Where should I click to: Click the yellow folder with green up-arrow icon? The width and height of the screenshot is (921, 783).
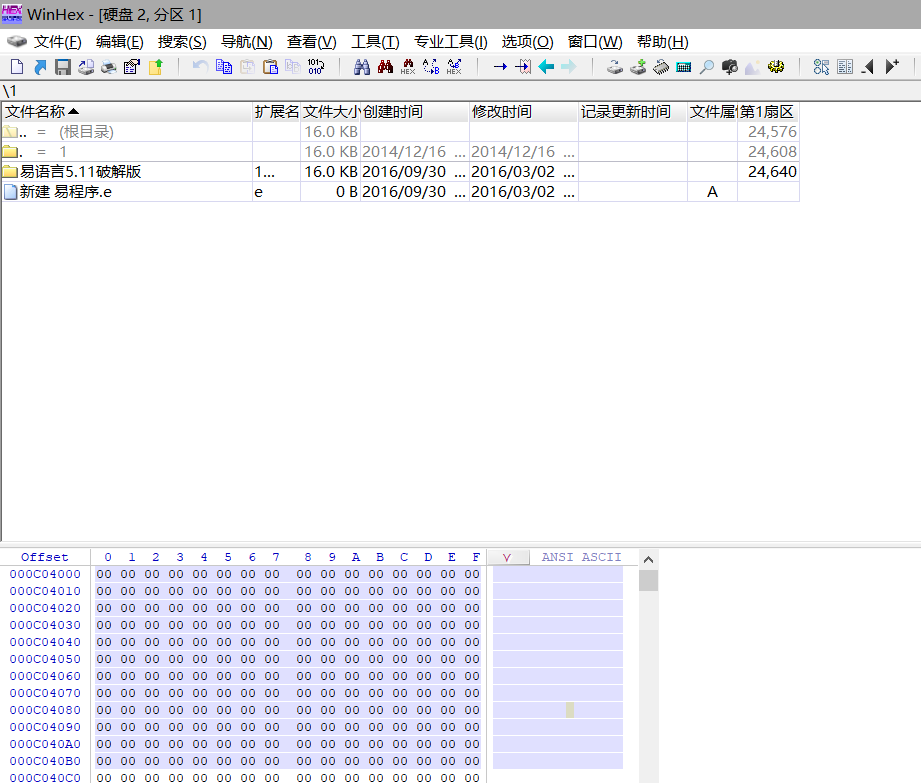[x=155, y=67]
